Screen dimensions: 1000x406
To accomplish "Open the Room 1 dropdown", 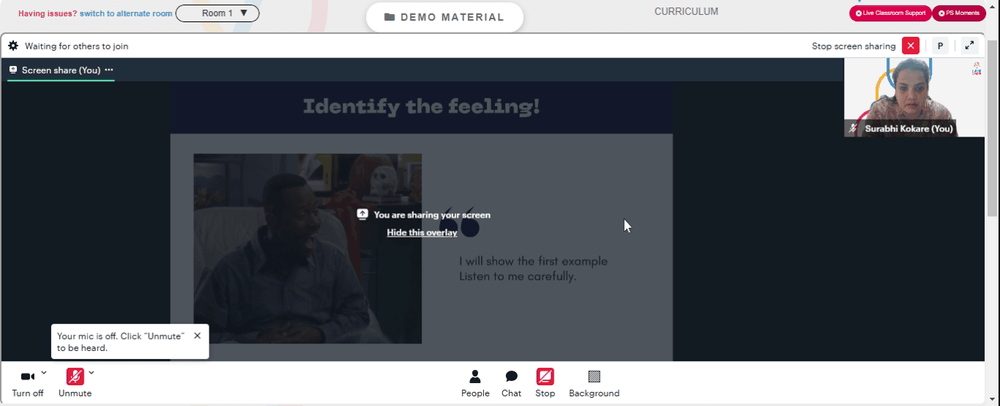I will [x=217, y=13].
